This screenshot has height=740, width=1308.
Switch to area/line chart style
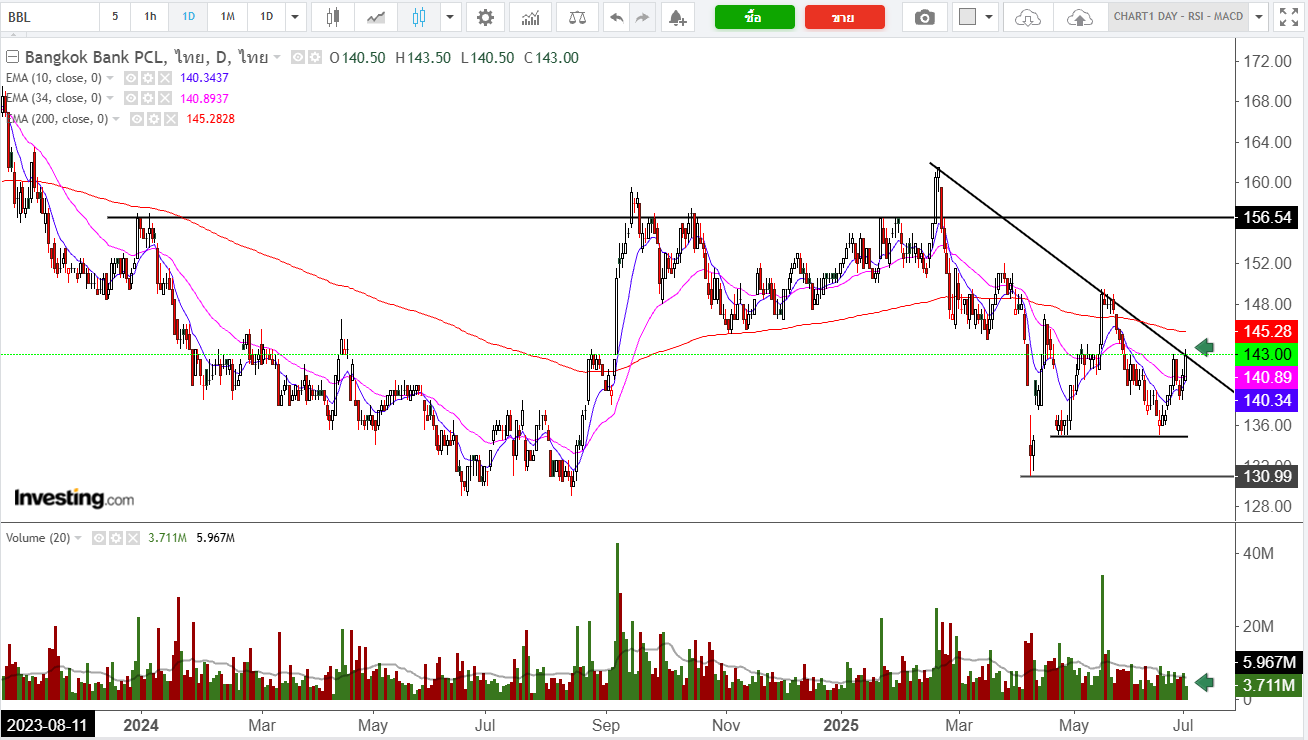tap(376, 17)
